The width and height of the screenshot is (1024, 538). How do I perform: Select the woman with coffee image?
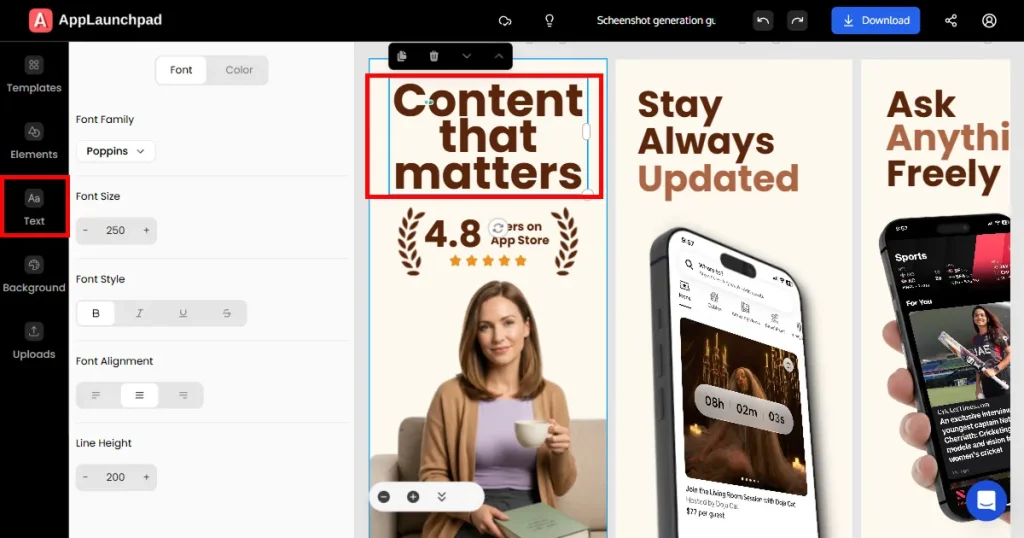click(488, 409)
